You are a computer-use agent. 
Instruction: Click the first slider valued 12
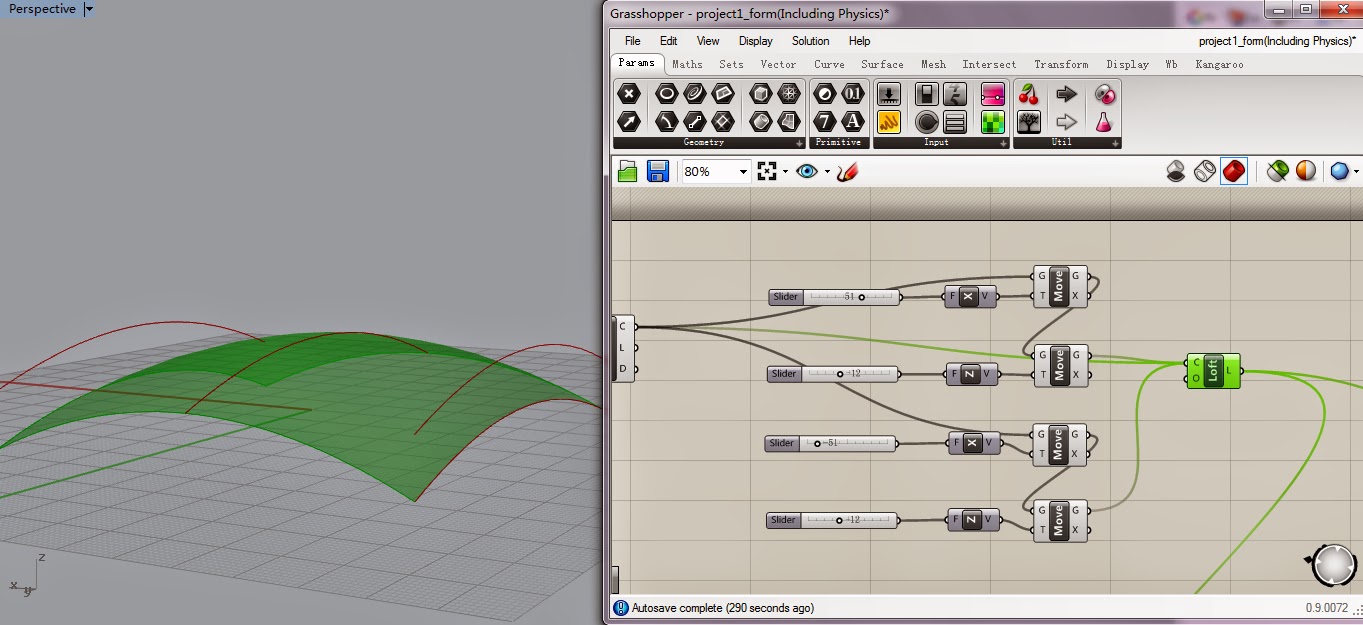[x=832, y=374]
